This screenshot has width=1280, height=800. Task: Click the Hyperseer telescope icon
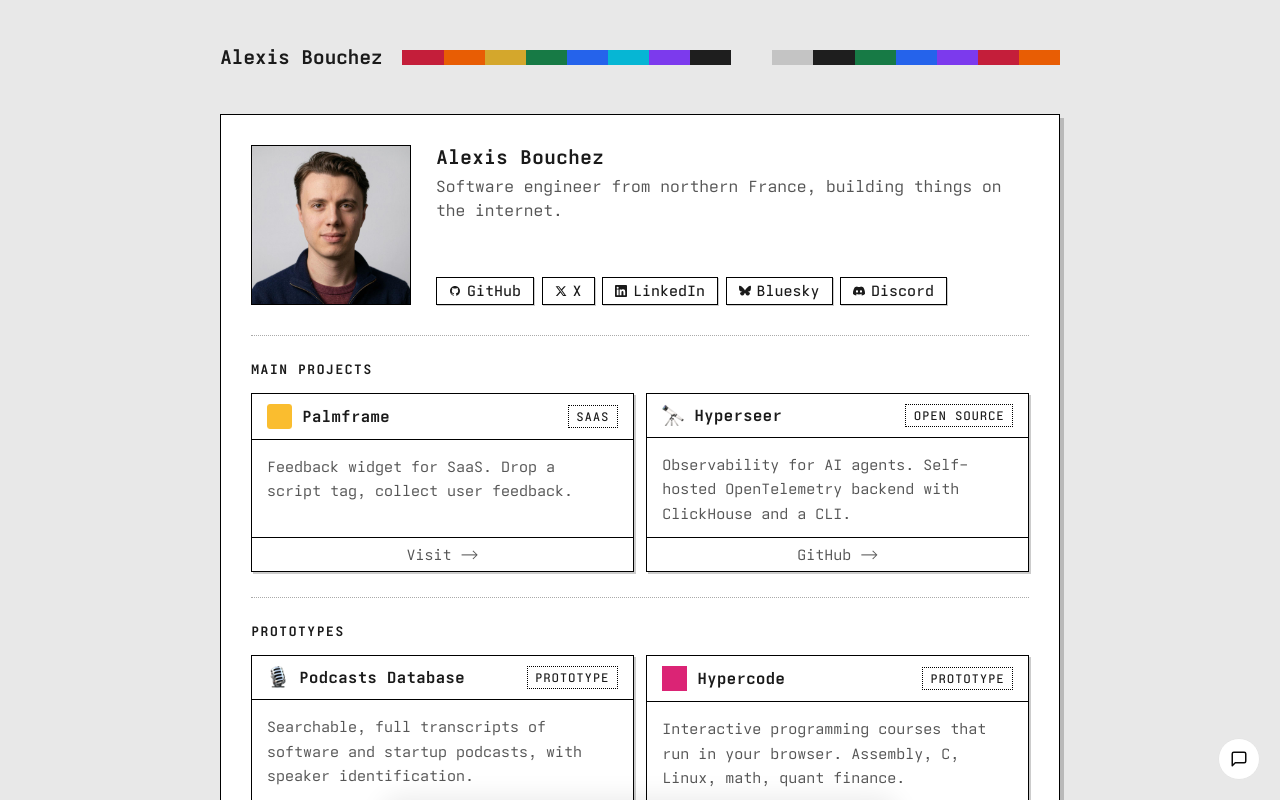(673, 416)
